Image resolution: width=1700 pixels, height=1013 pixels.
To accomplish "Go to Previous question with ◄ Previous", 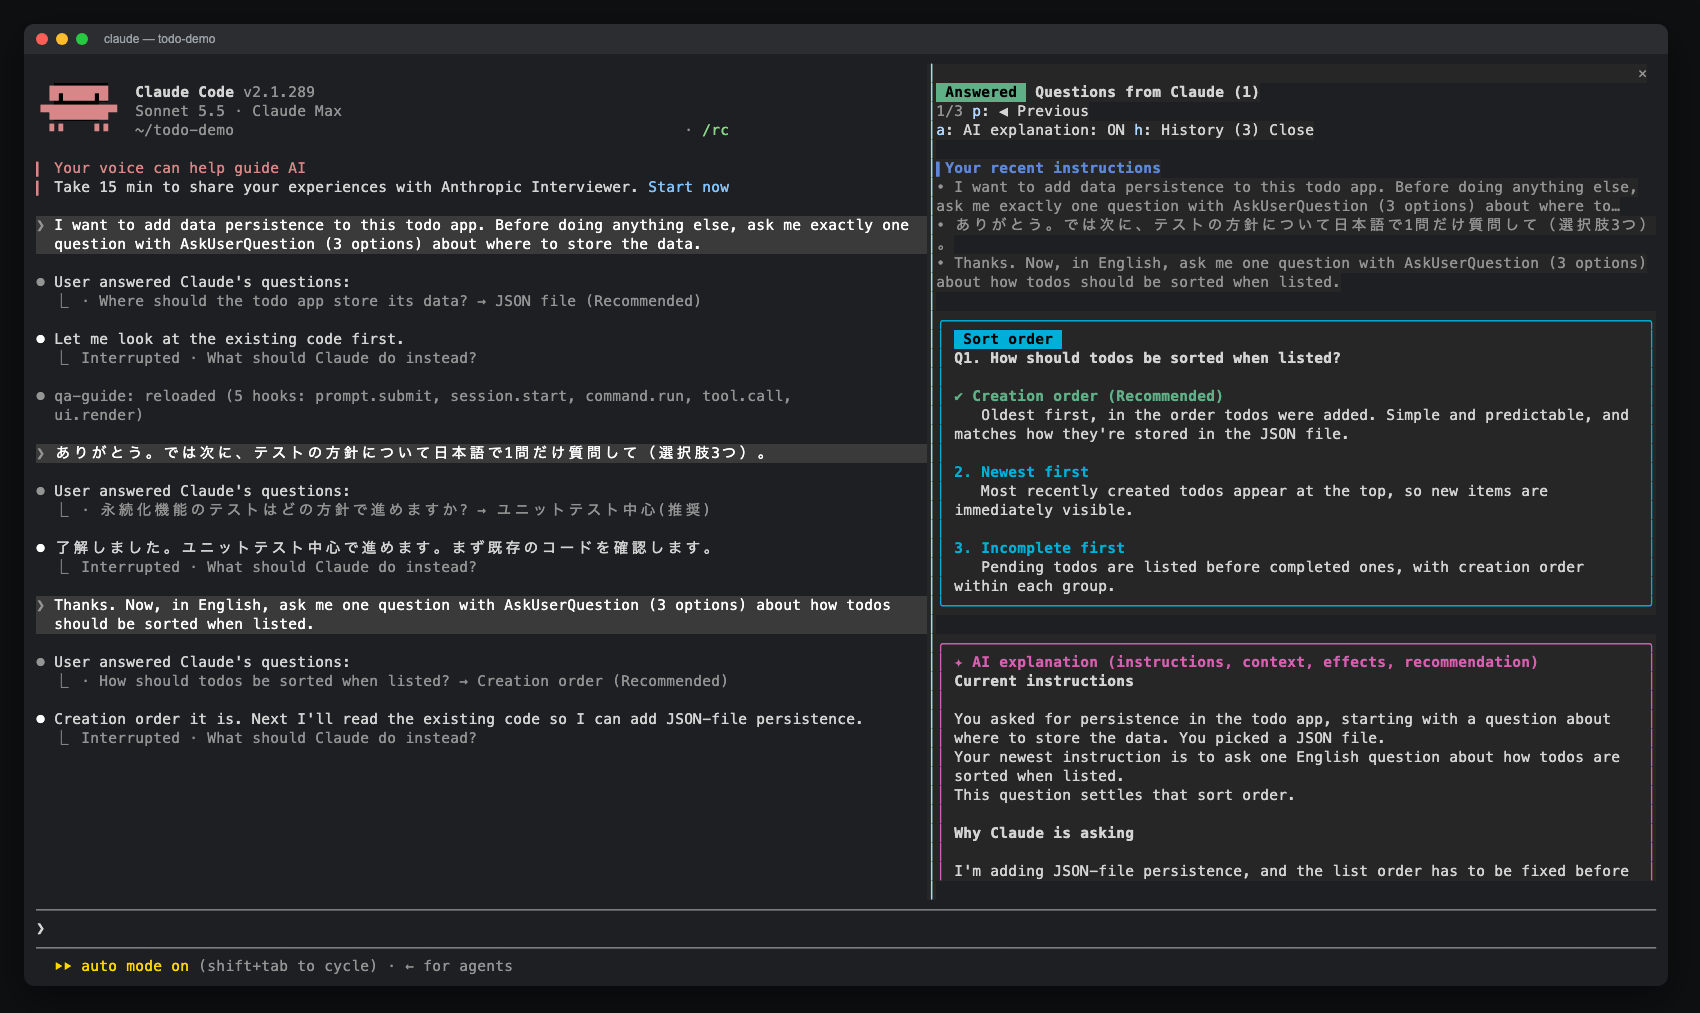I will (1030, 111).
